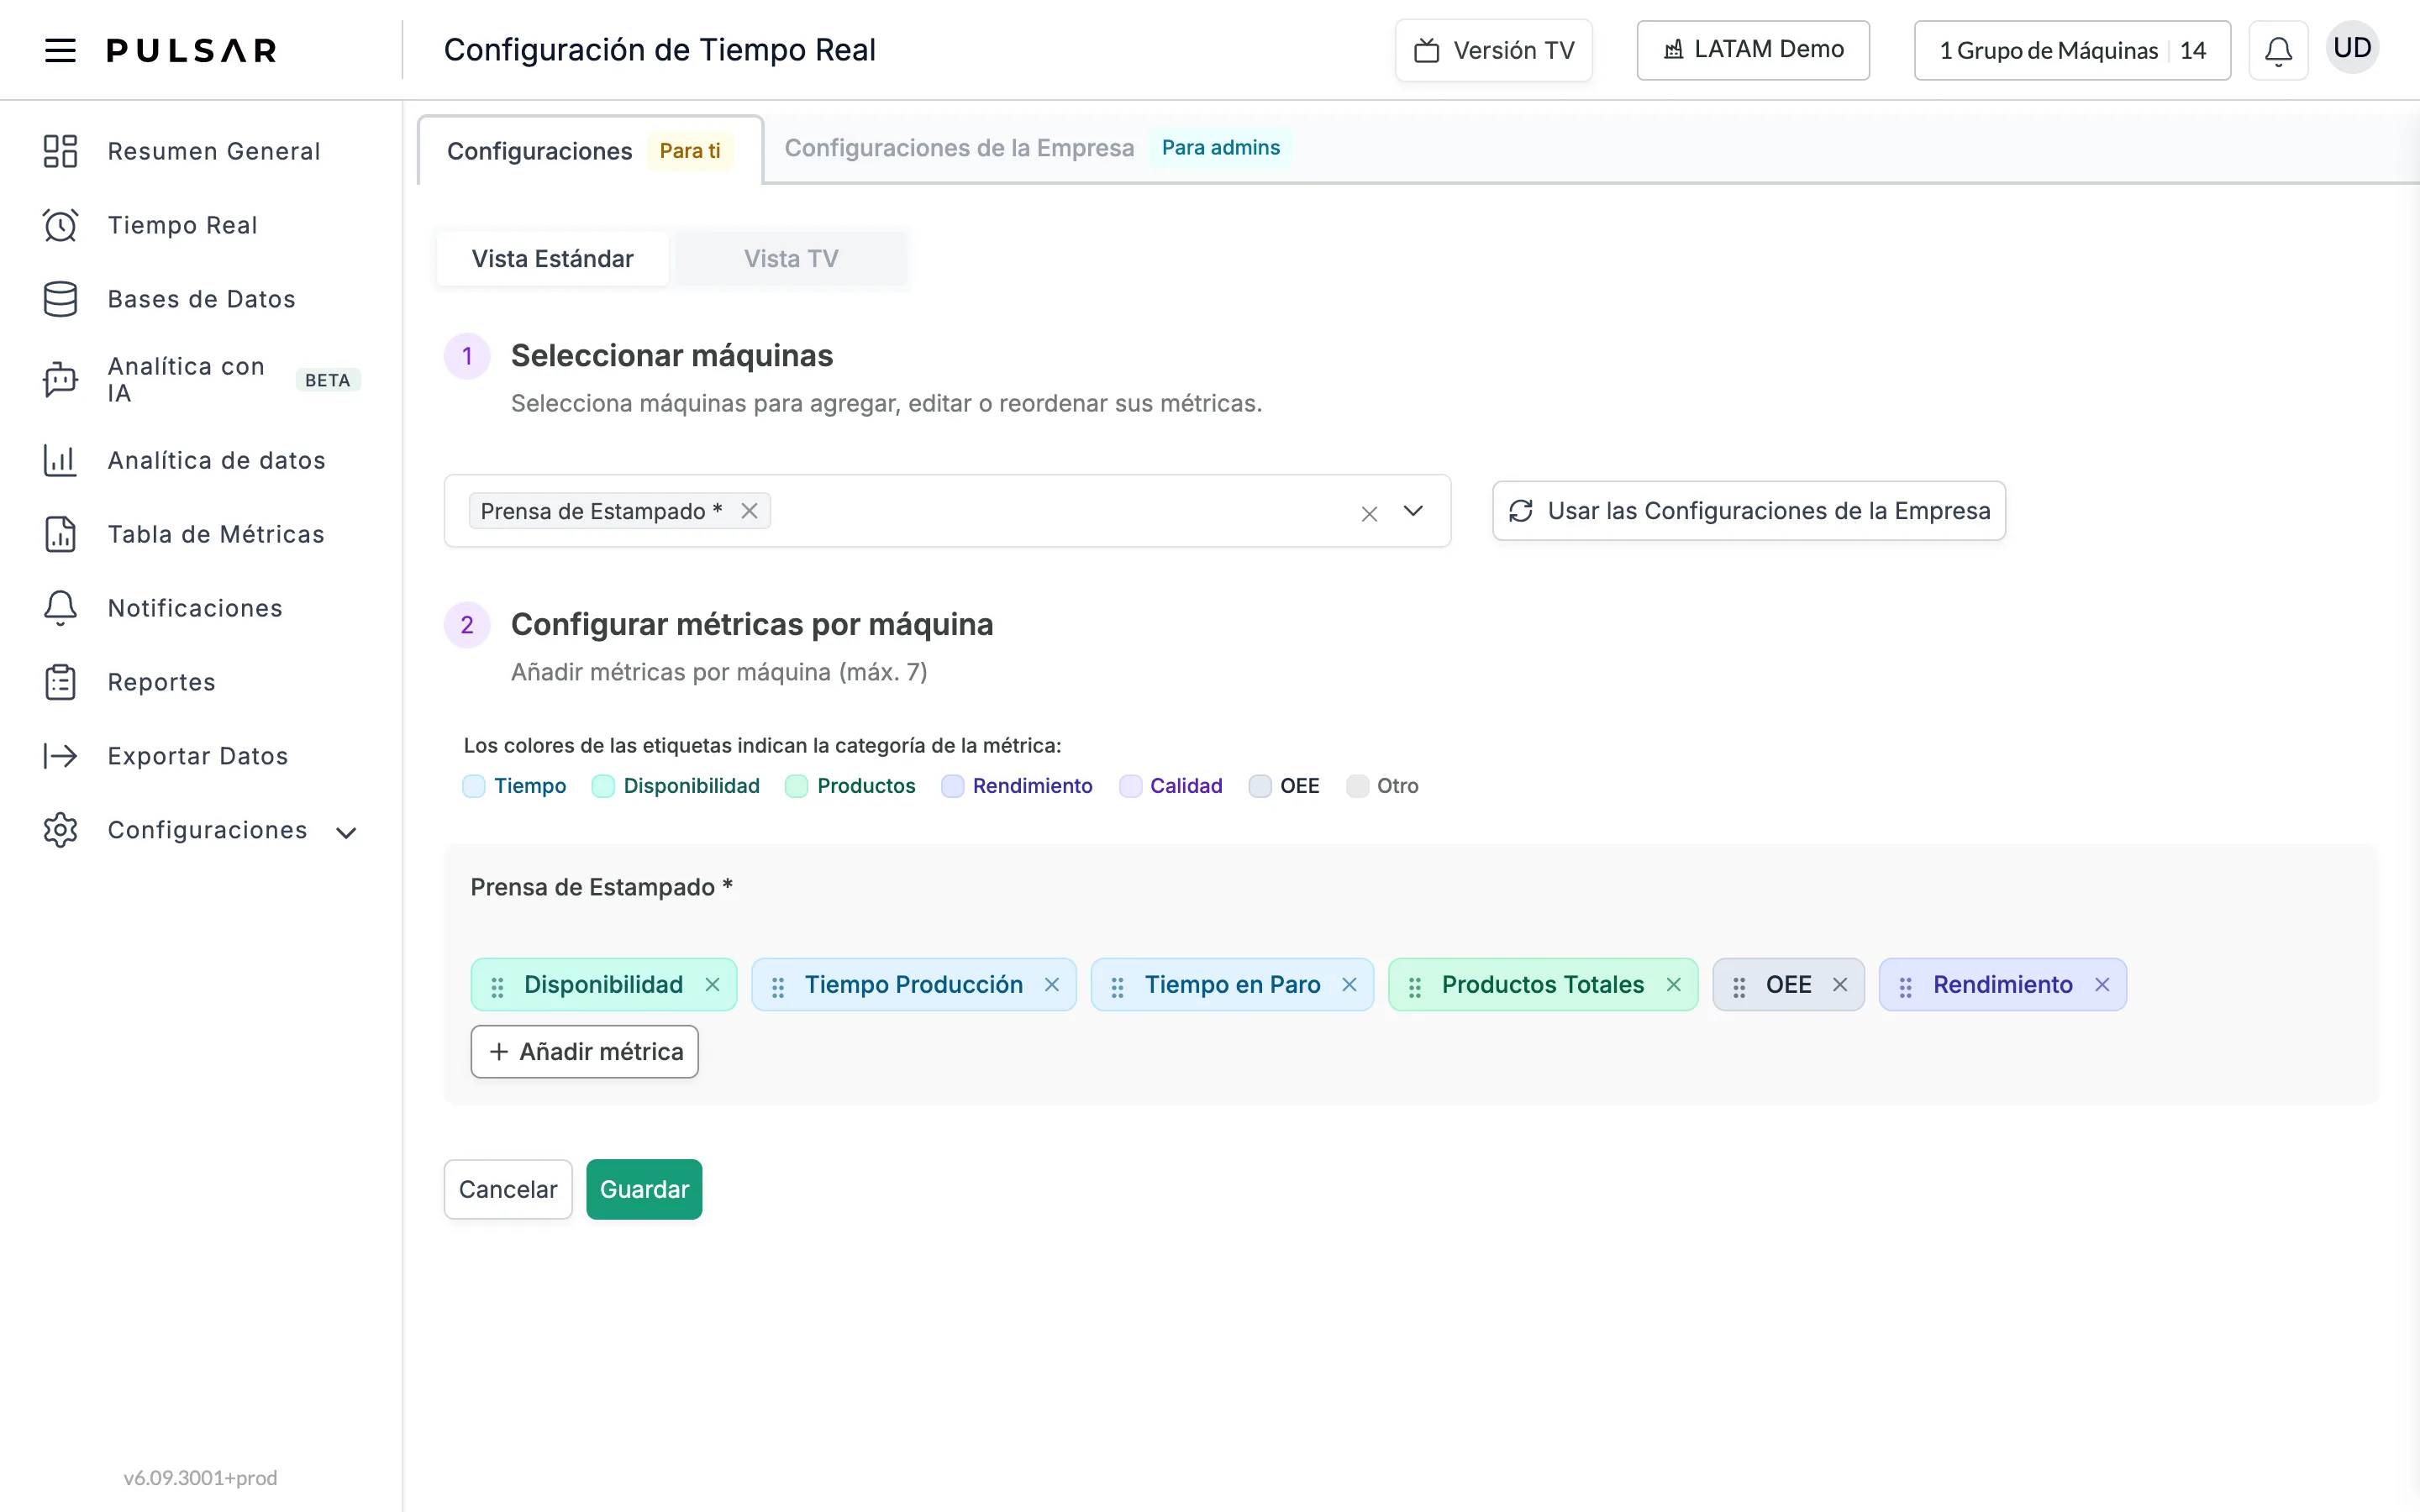
Task: Click the Cancelar button
Action: [x=508, y=1189]
